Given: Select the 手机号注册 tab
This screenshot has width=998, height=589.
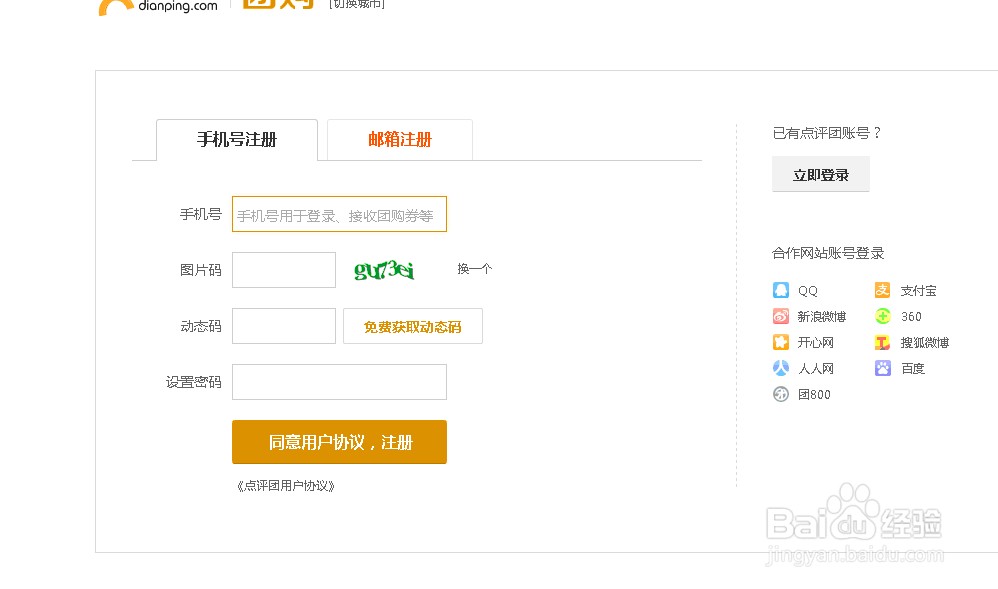Looking at the screenshot, I should (236, 140).
